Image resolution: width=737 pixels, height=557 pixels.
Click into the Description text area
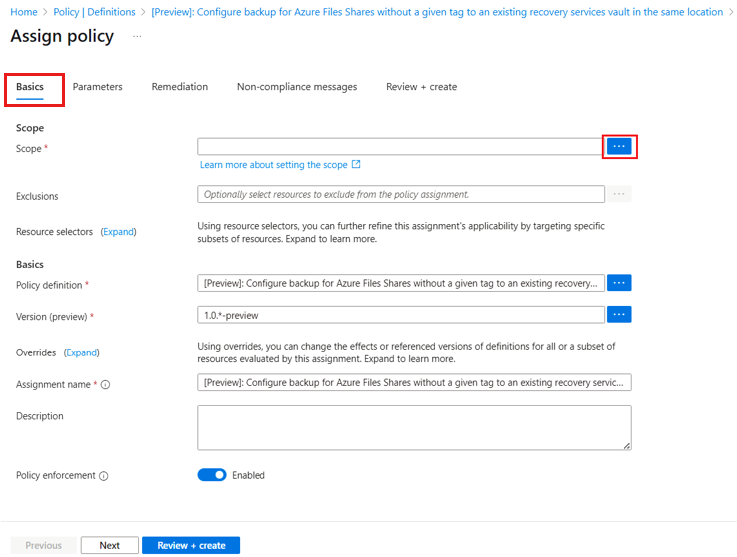coord(414,427)
